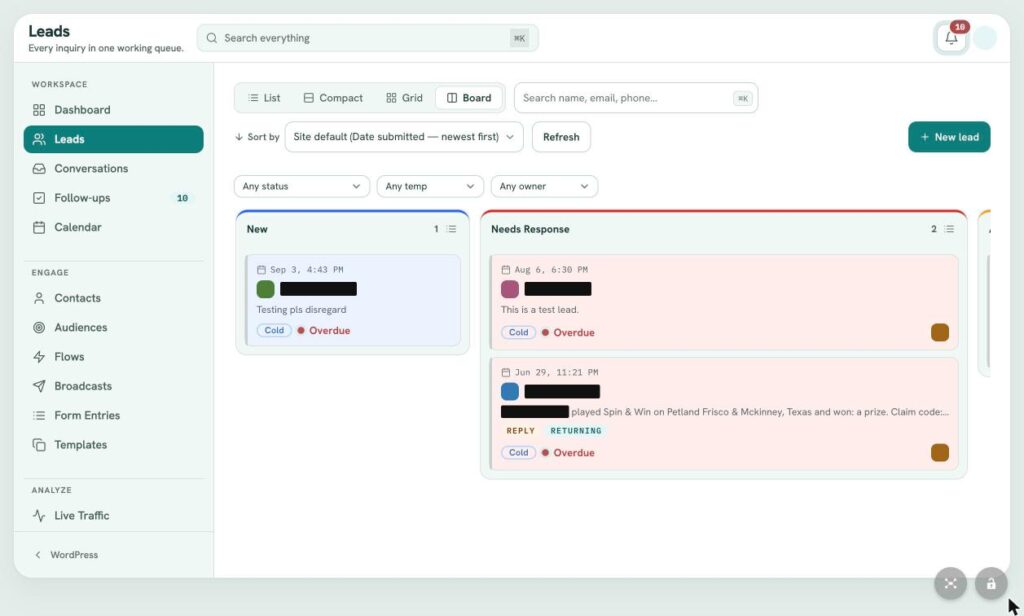This screenshot has width=1024, height=616.
Task: Click the Contacts person icon
Action: pos(39,298)
